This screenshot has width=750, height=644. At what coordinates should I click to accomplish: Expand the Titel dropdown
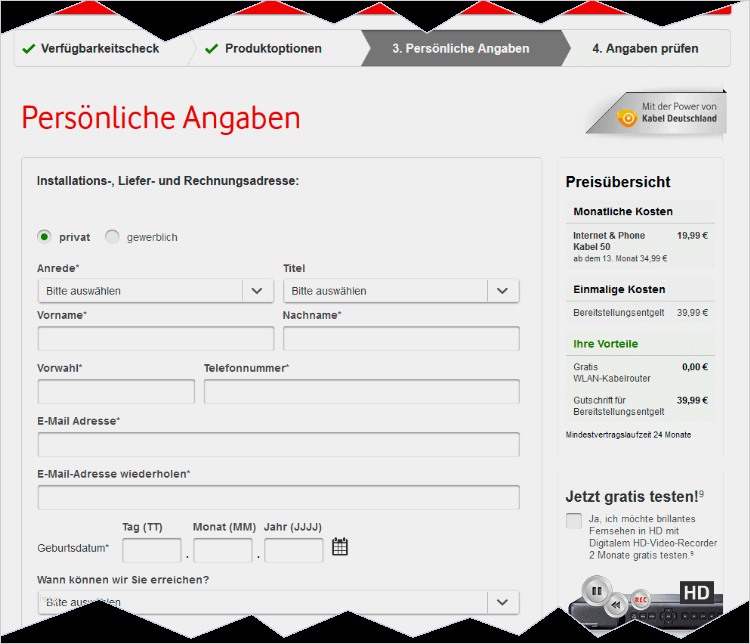click(401, 291)
